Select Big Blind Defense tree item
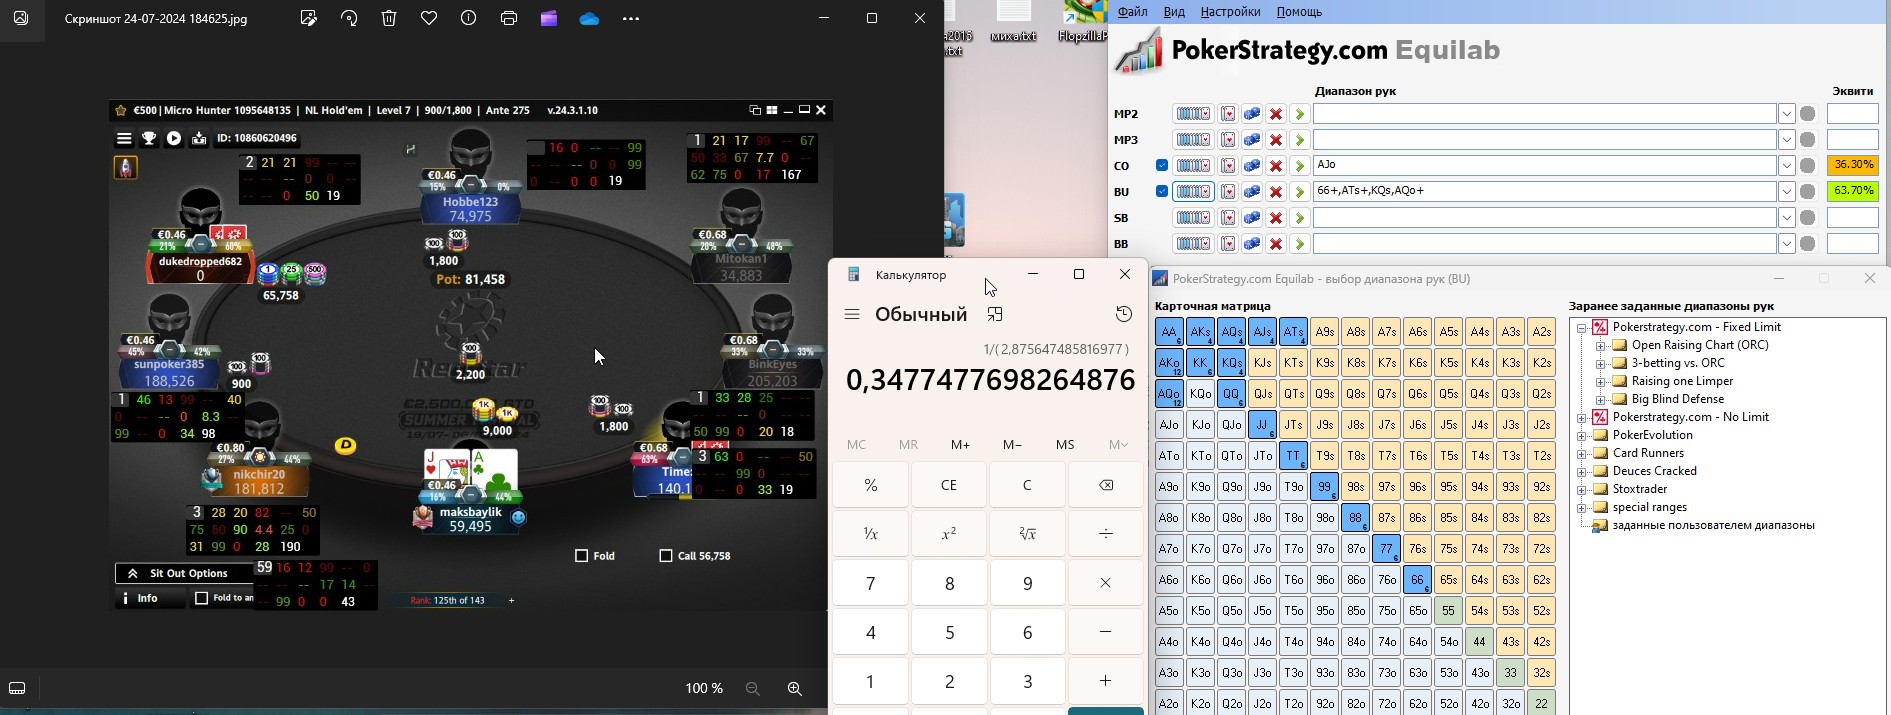This screenshot has width=1891, height=715. click(x=1678, y=399)
